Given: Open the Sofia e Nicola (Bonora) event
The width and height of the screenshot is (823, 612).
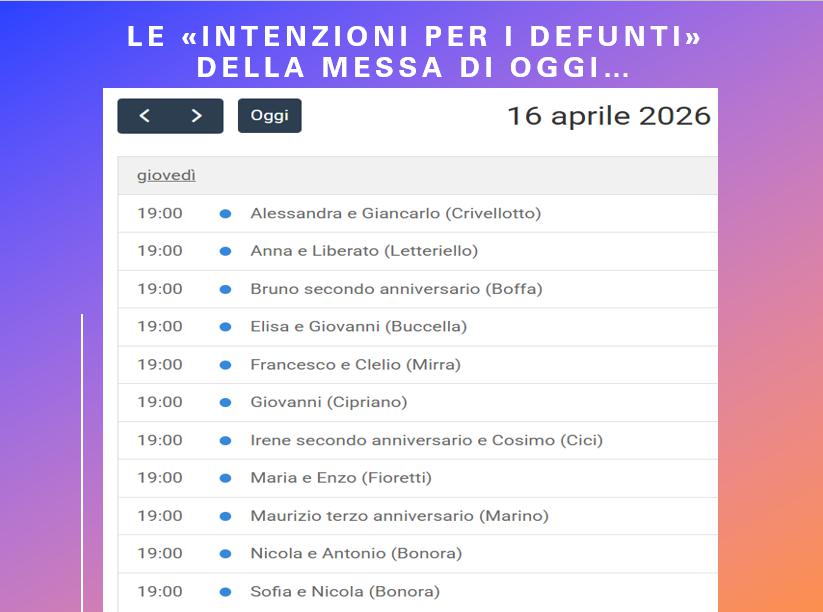Looking at the screenshot, I should coord(345,591).
